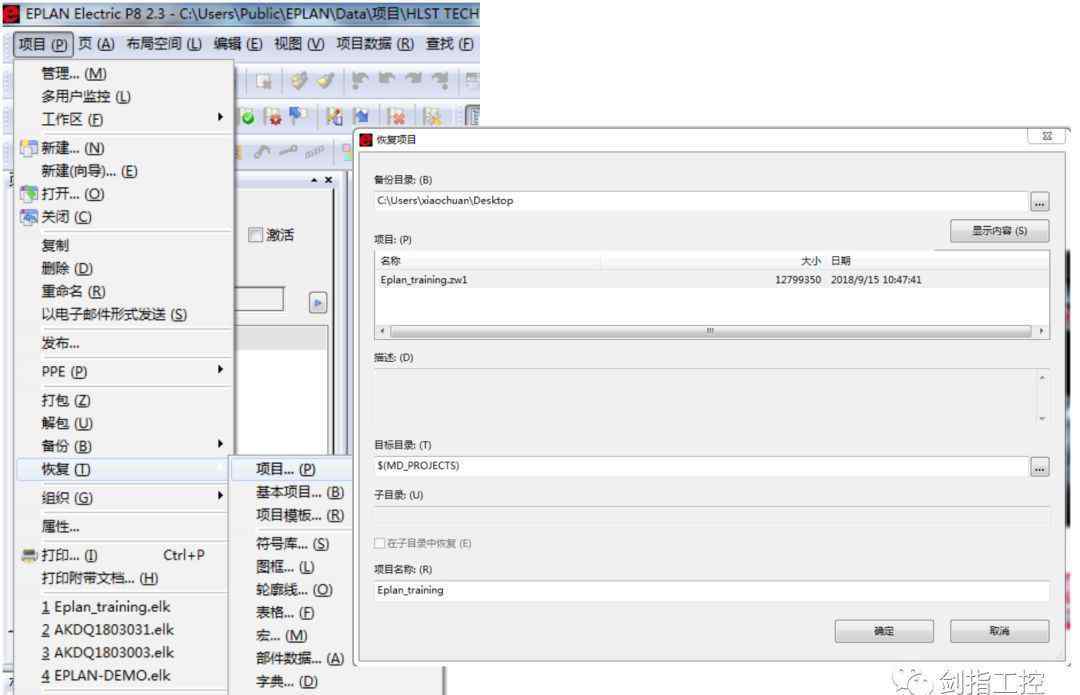Click the printer icon beside 打印
1080x695 pixels.
(x=29, y=555)
